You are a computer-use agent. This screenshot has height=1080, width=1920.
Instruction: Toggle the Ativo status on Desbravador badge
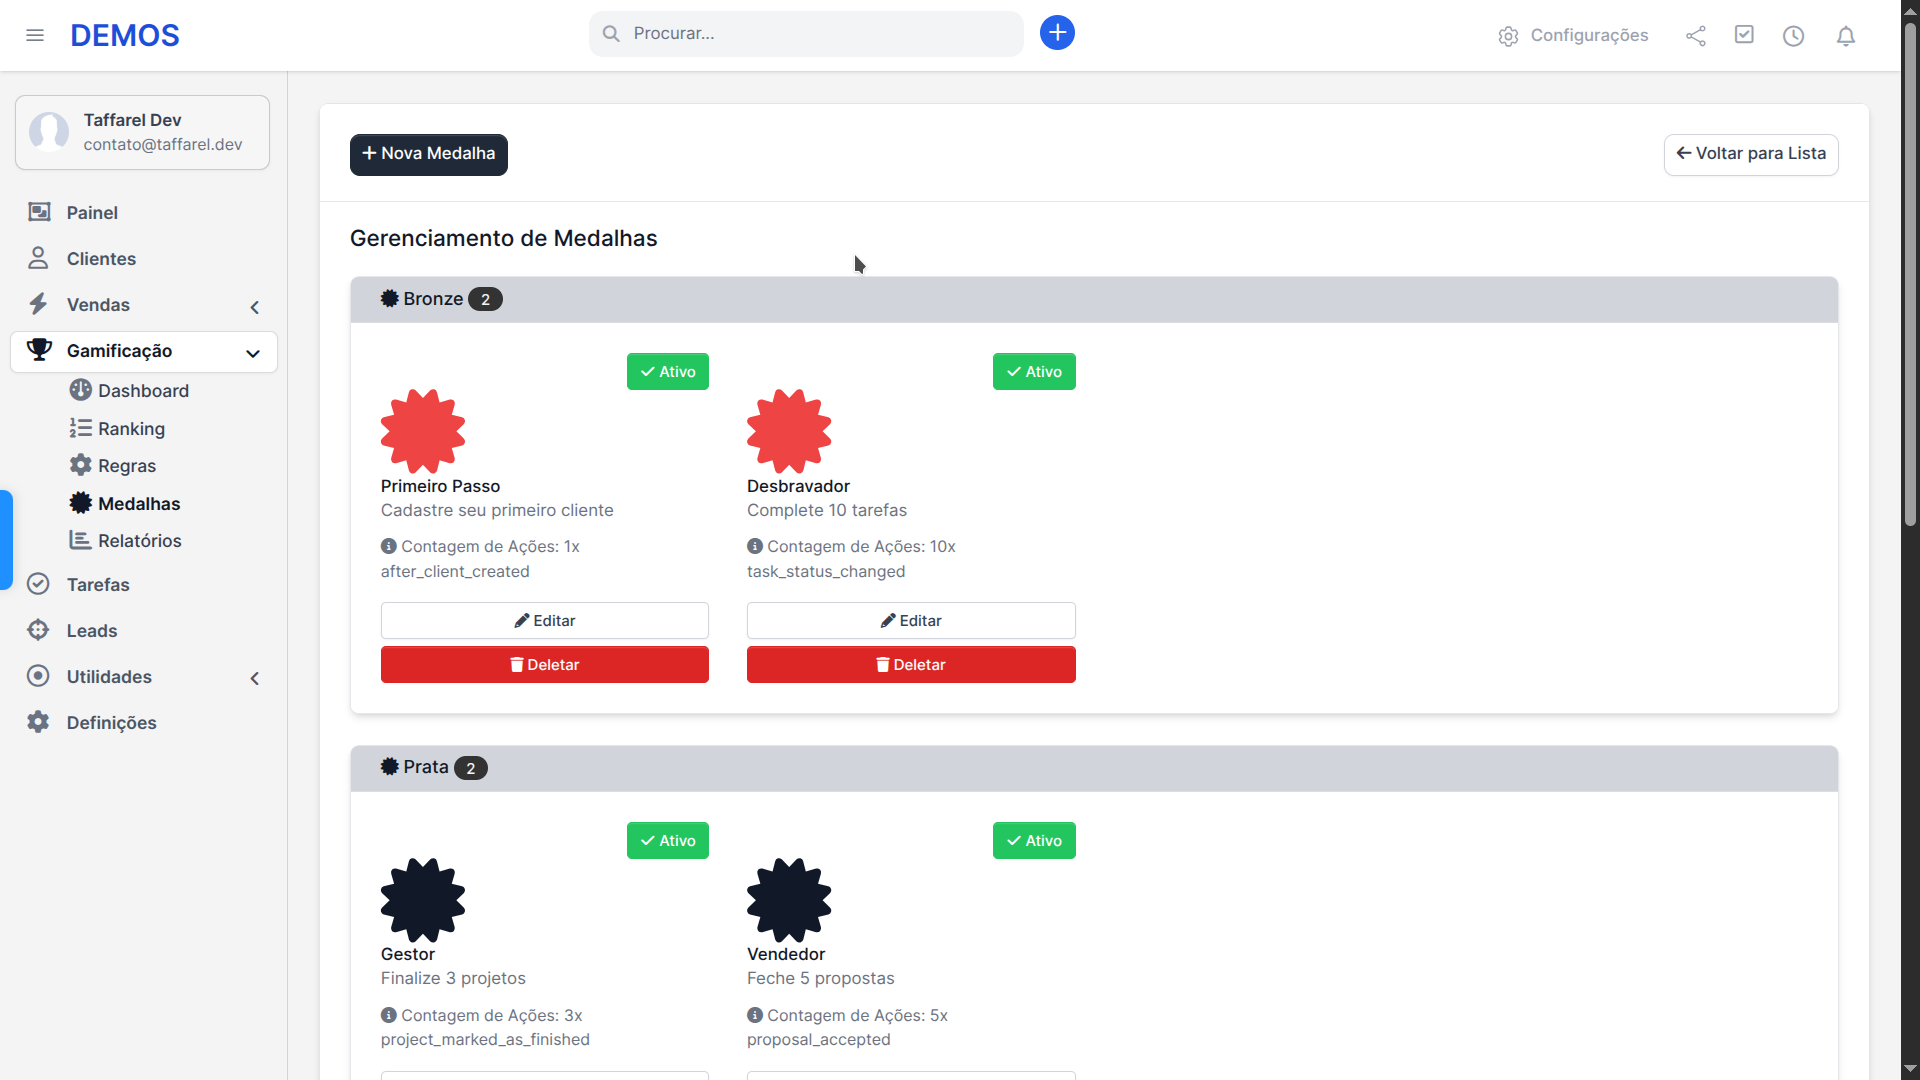point(1033,371)
